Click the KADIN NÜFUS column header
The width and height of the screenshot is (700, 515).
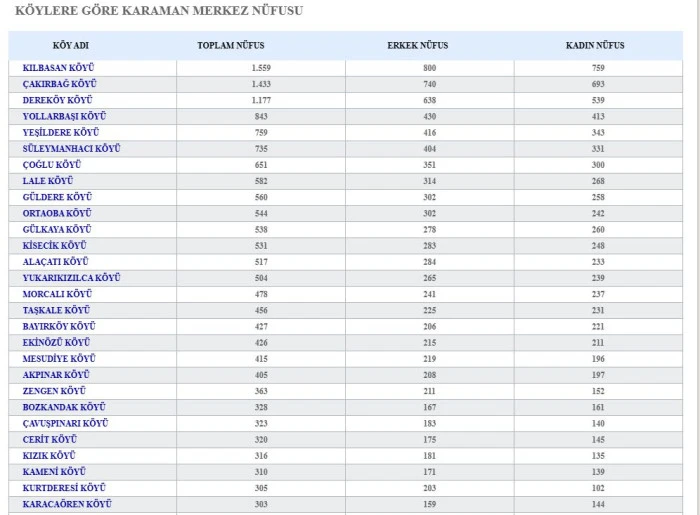click(595, 45)
